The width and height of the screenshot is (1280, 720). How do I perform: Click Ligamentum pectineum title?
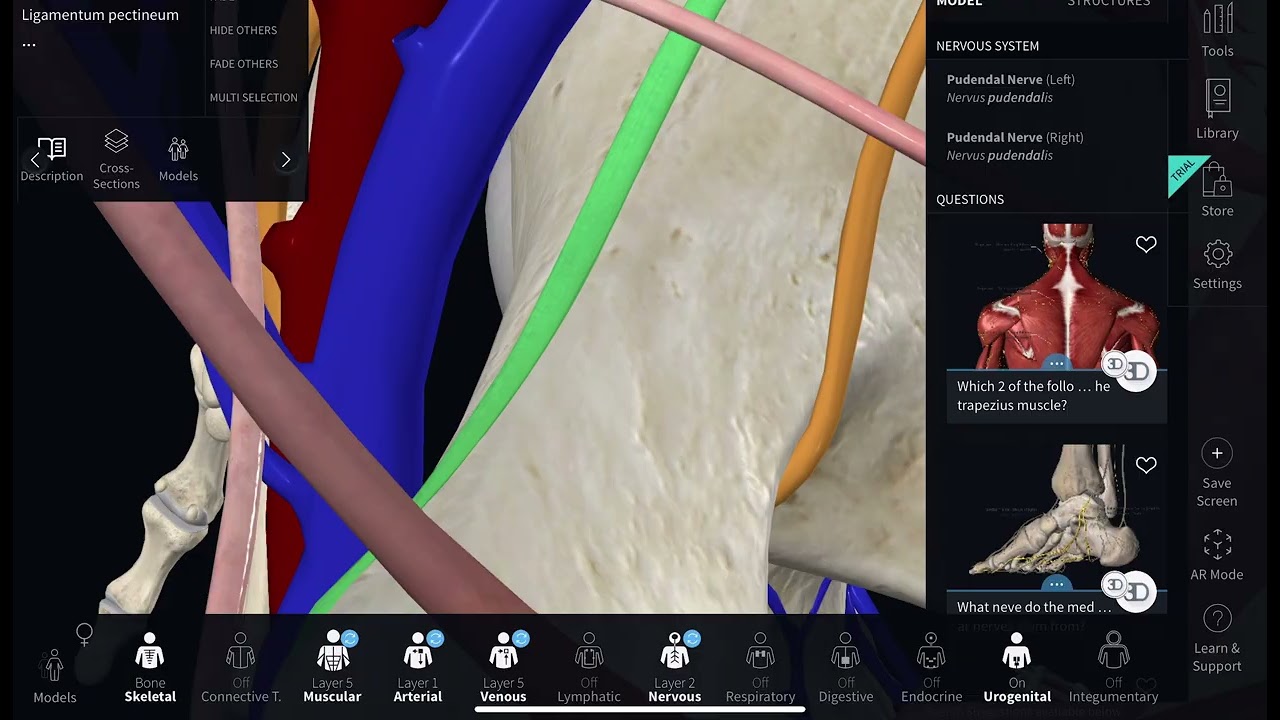tap(100, 15)
